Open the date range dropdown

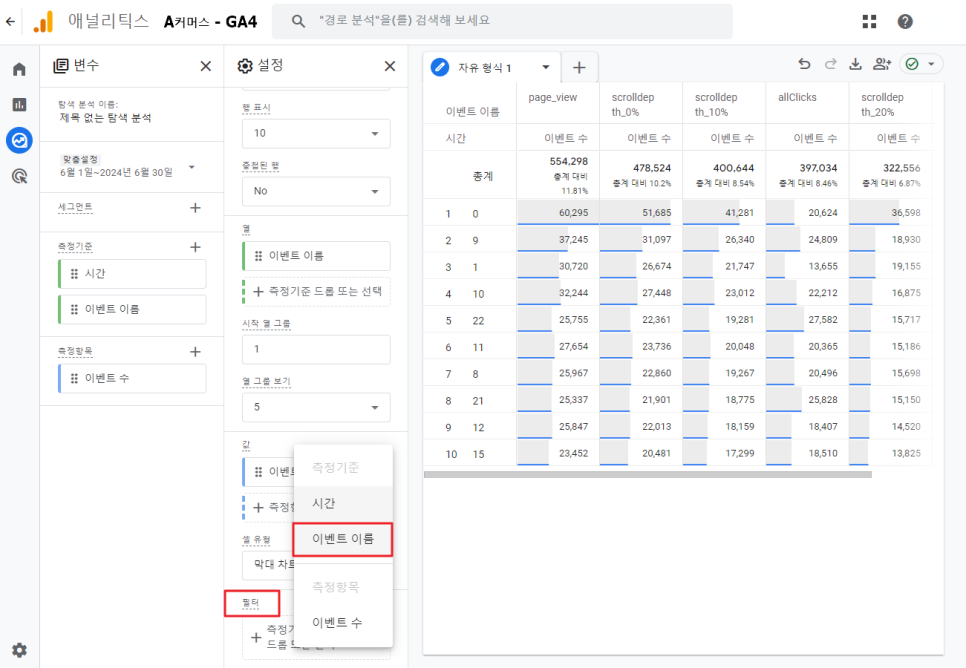pyautogui.click(x=192, y=167)
